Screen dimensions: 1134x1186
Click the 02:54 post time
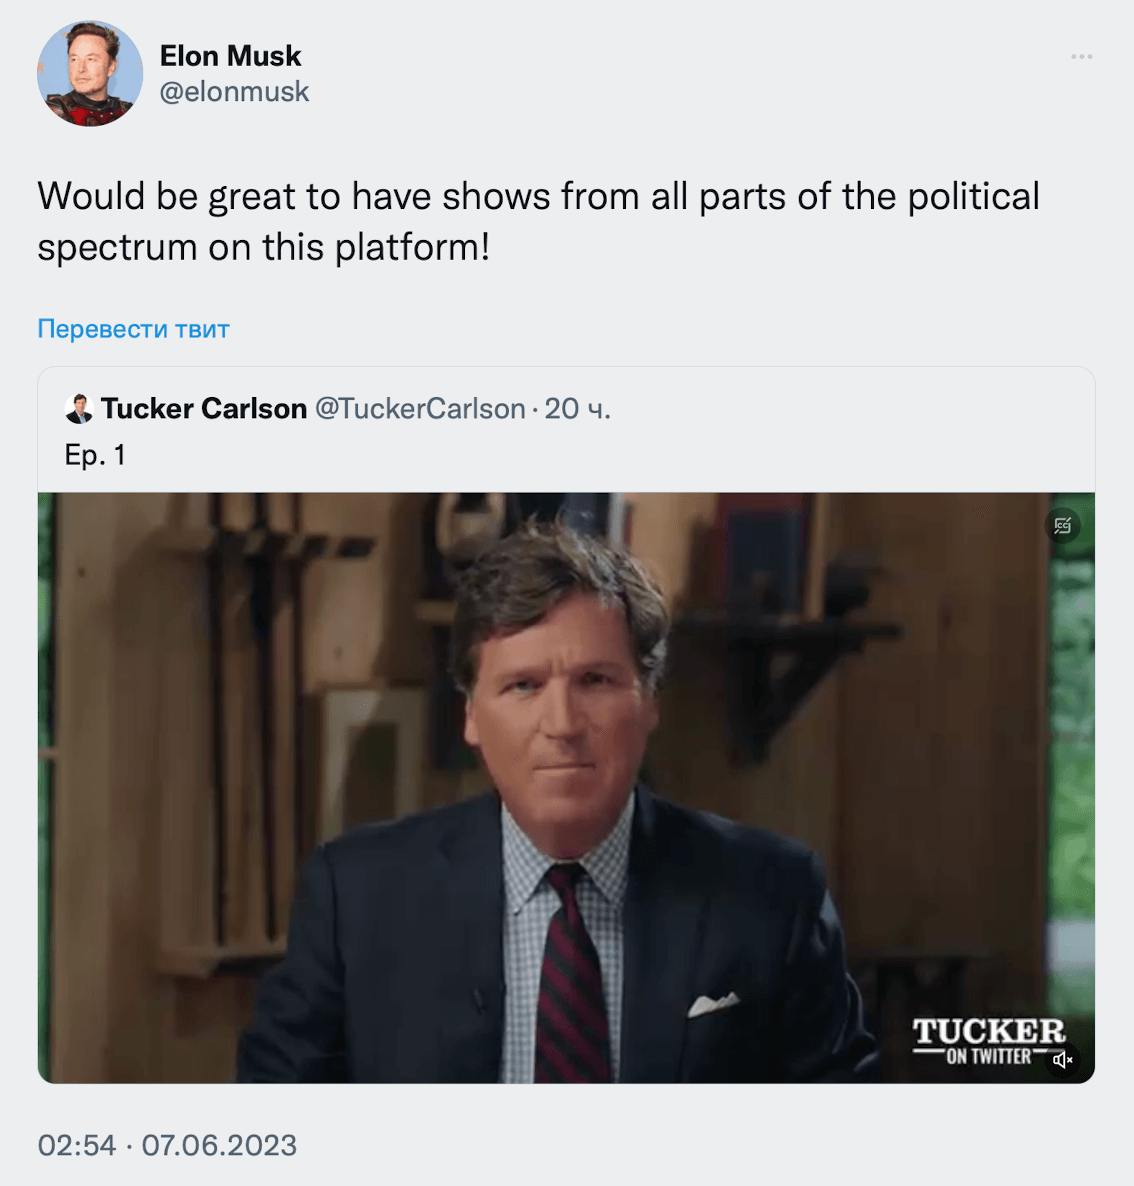(77, 1145)
